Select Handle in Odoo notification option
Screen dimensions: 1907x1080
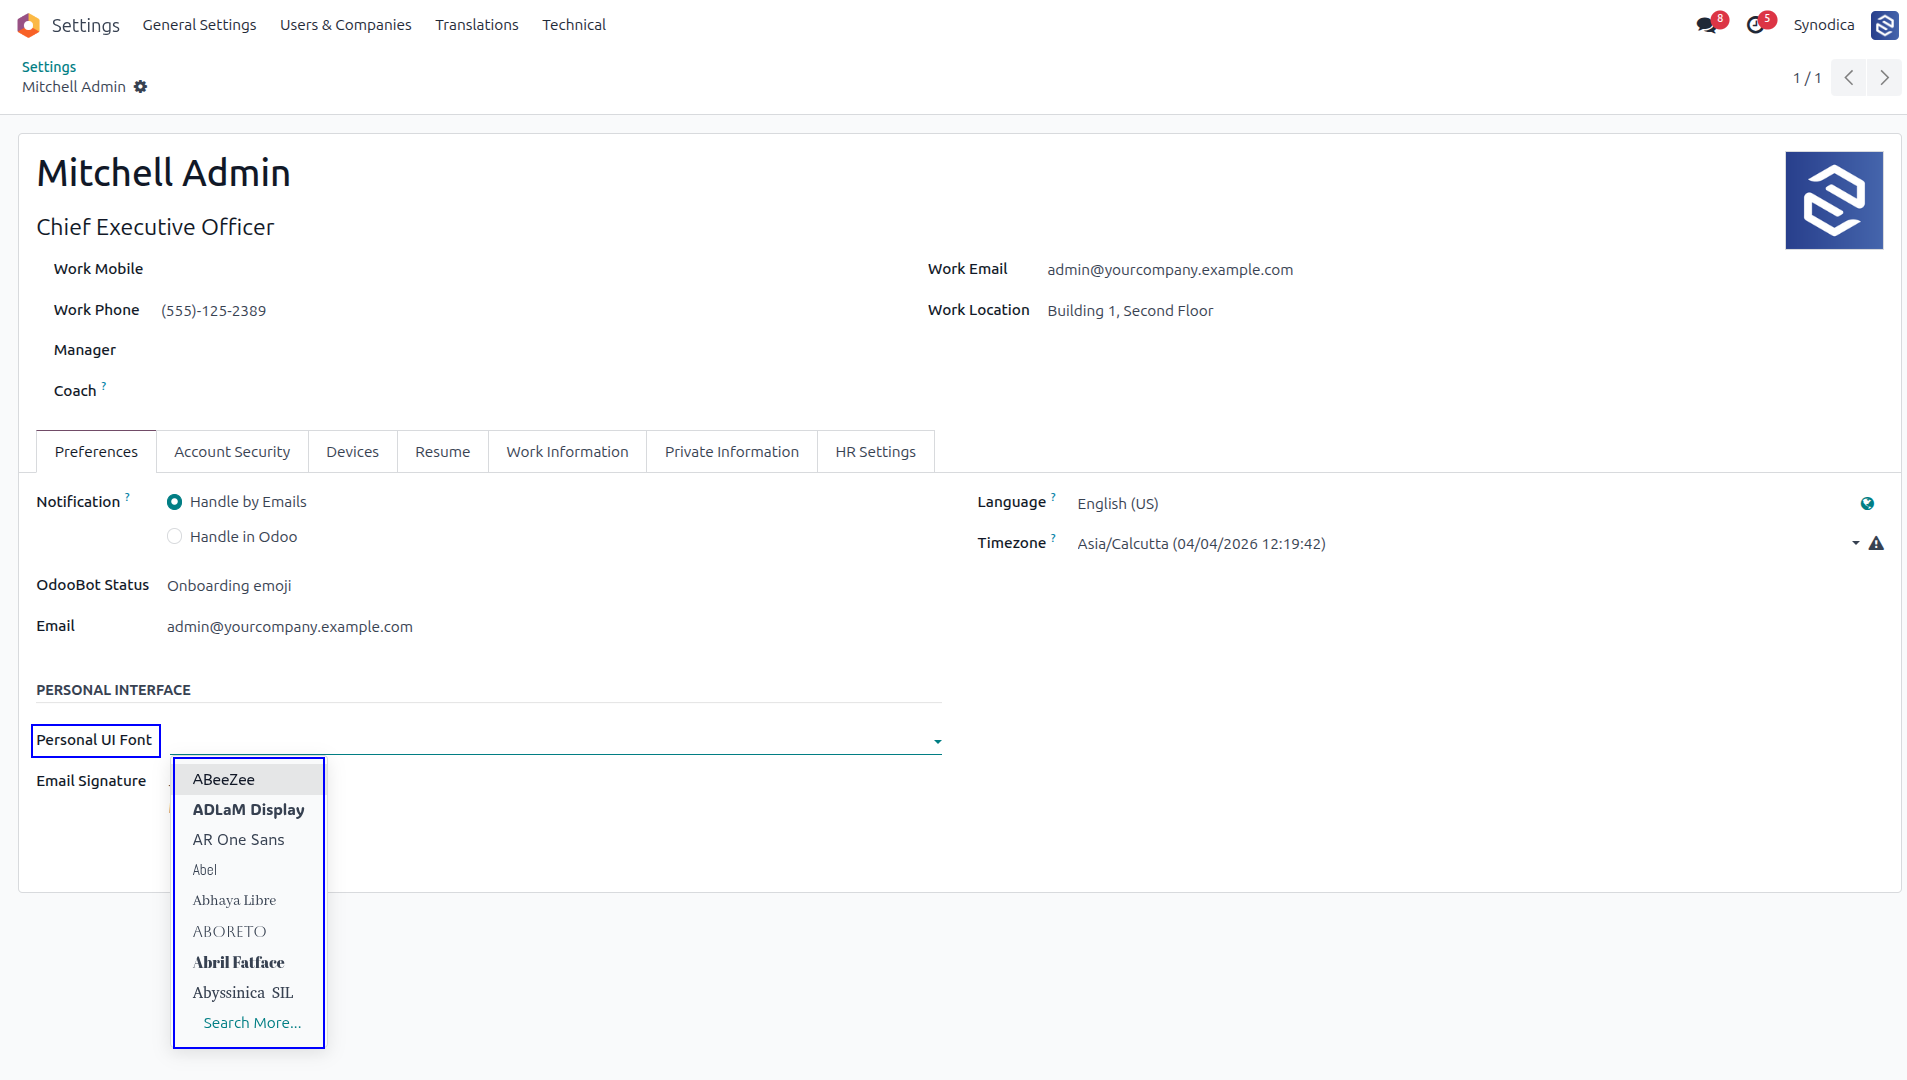click(x=174, y=537)
